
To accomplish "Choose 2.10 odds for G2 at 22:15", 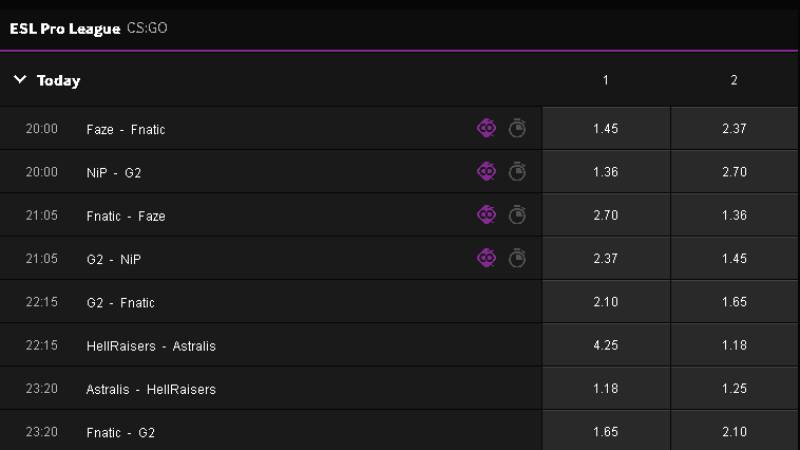I will coord(606,302).
